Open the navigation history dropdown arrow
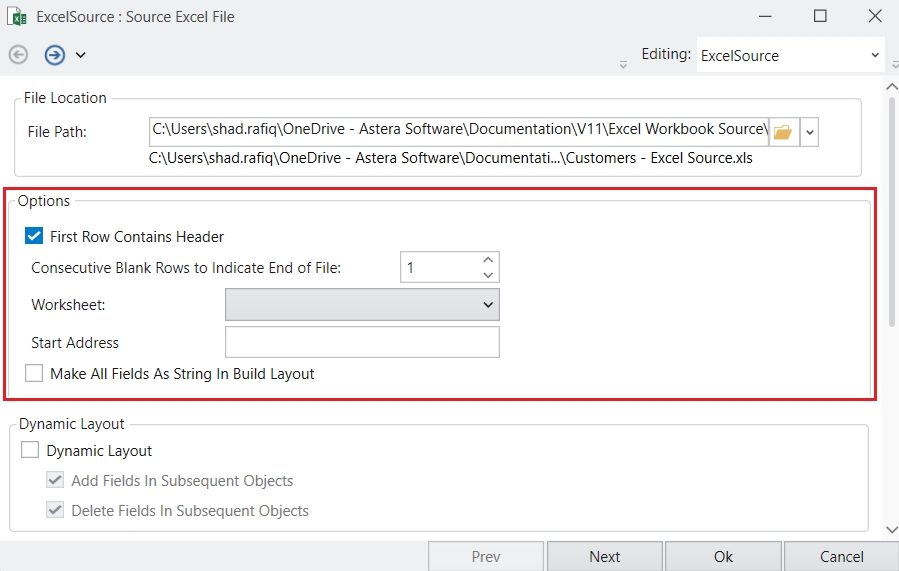The height and width of the screenshot is (571, 899). (80, 55)
